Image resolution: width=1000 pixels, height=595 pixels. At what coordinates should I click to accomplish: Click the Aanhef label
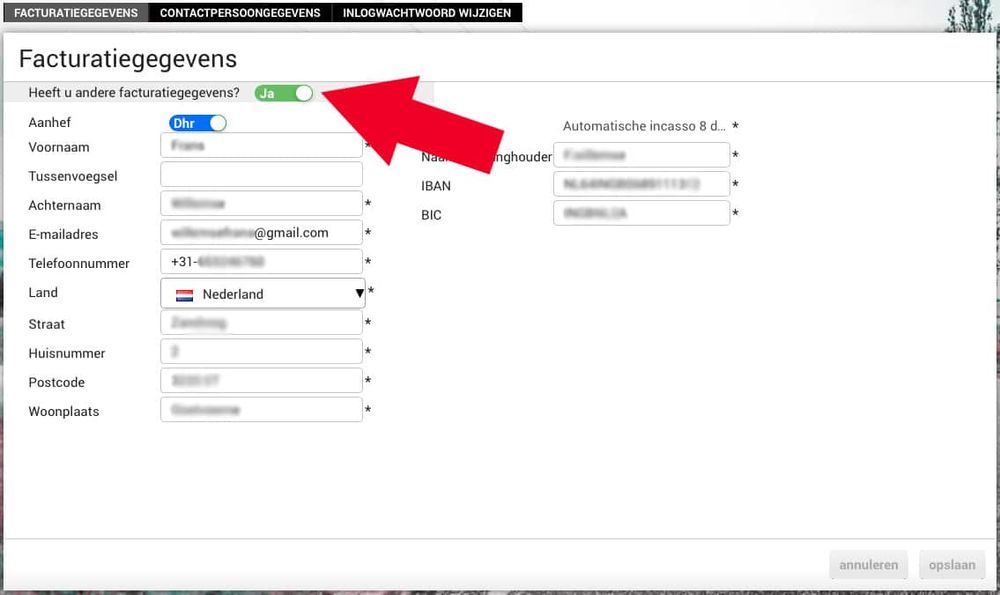(50, 122)
